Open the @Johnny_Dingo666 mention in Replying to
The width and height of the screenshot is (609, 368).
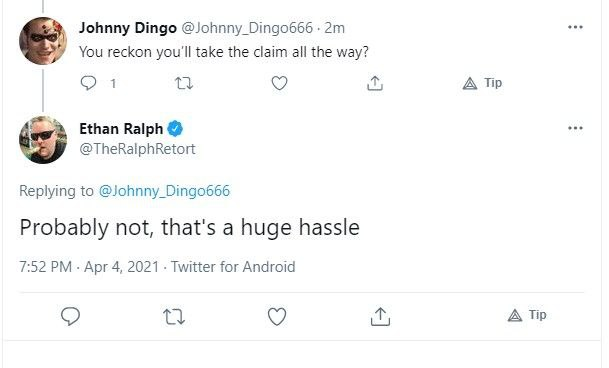pos(164,191)
